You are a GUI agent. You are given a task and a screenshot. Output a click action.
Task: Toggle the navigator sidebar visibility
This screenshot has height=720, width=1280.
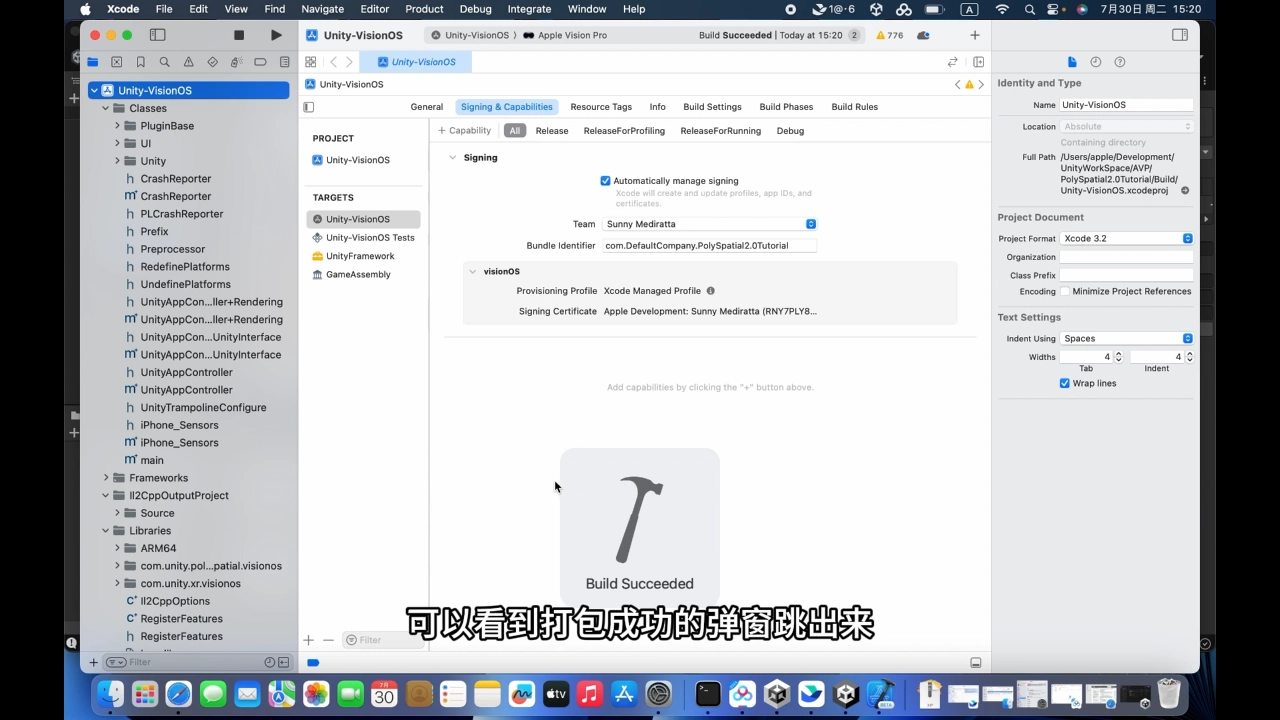click(x=157, y=35)
